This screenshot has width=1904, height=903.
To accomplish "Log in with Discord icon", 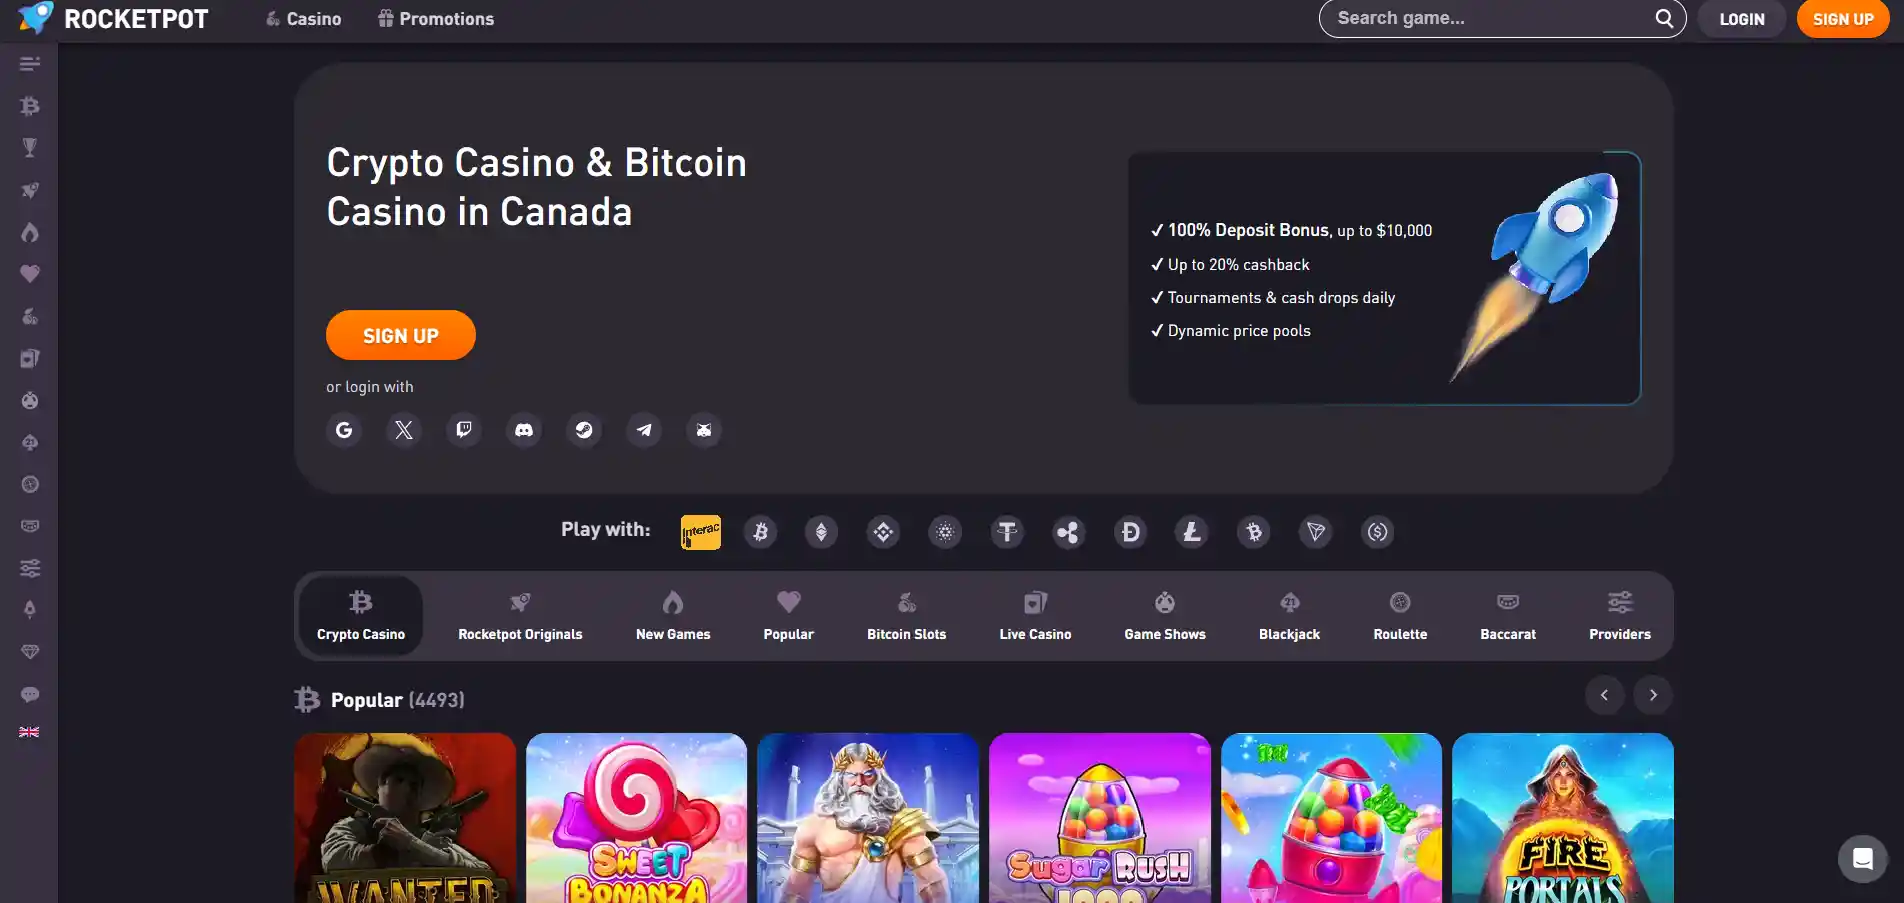I will (x=524, y=430).
